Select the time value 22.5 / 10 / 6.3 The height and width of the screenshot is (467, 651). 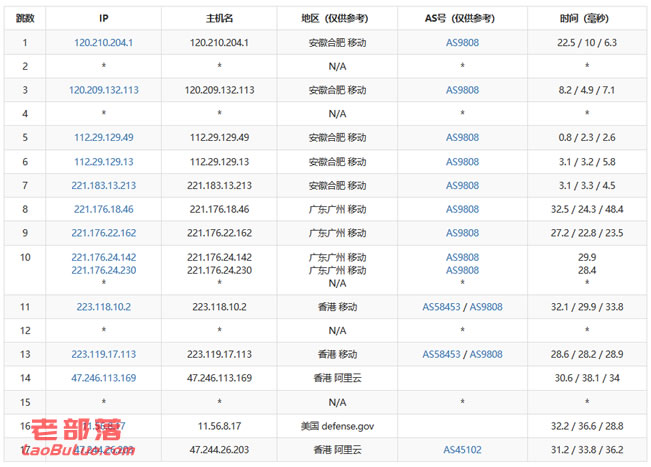click(x=587, y=42)
